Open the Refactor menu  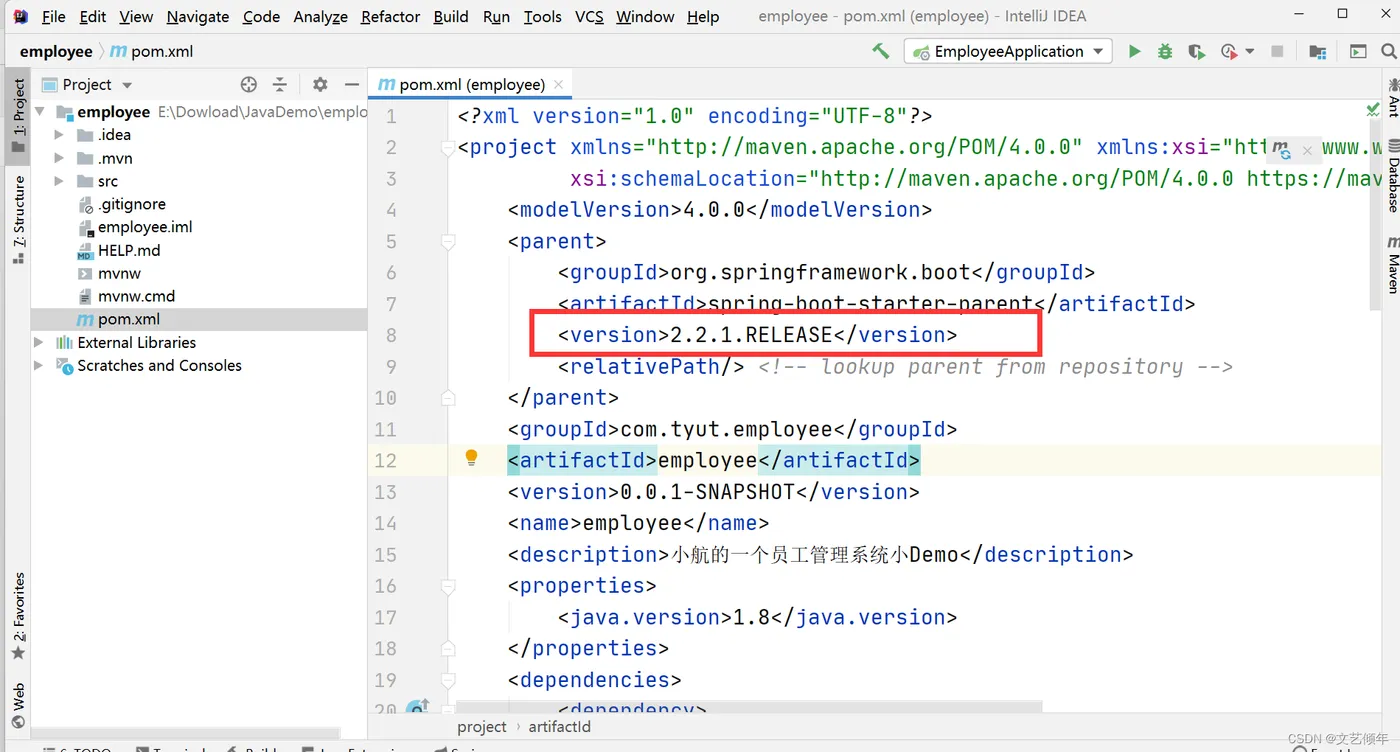(390, 16)
